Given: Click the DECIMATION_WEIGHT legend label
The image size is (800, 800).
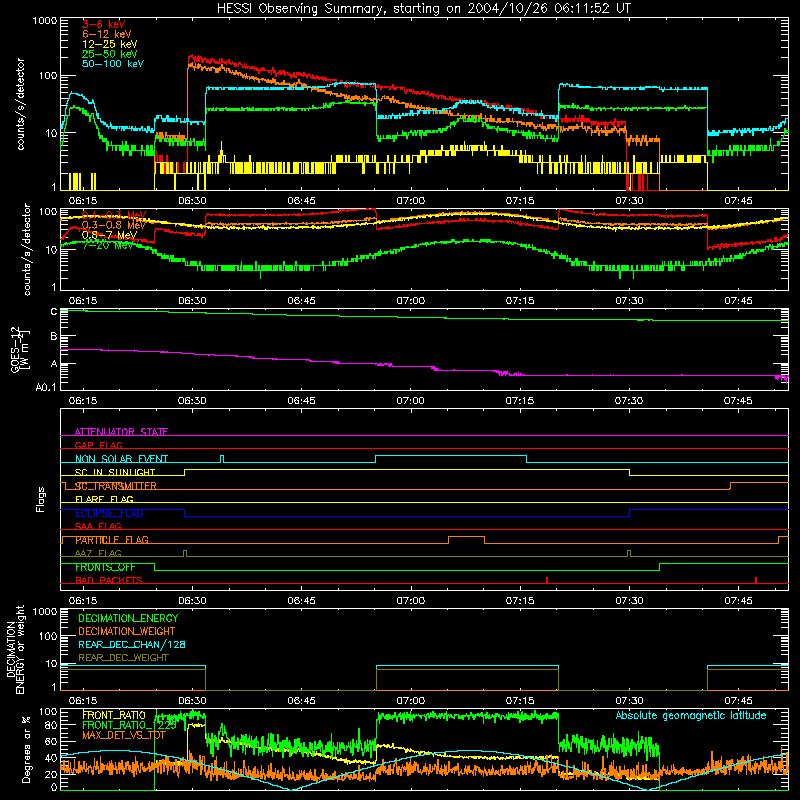Looking at the screenshot, I should 127,631.
